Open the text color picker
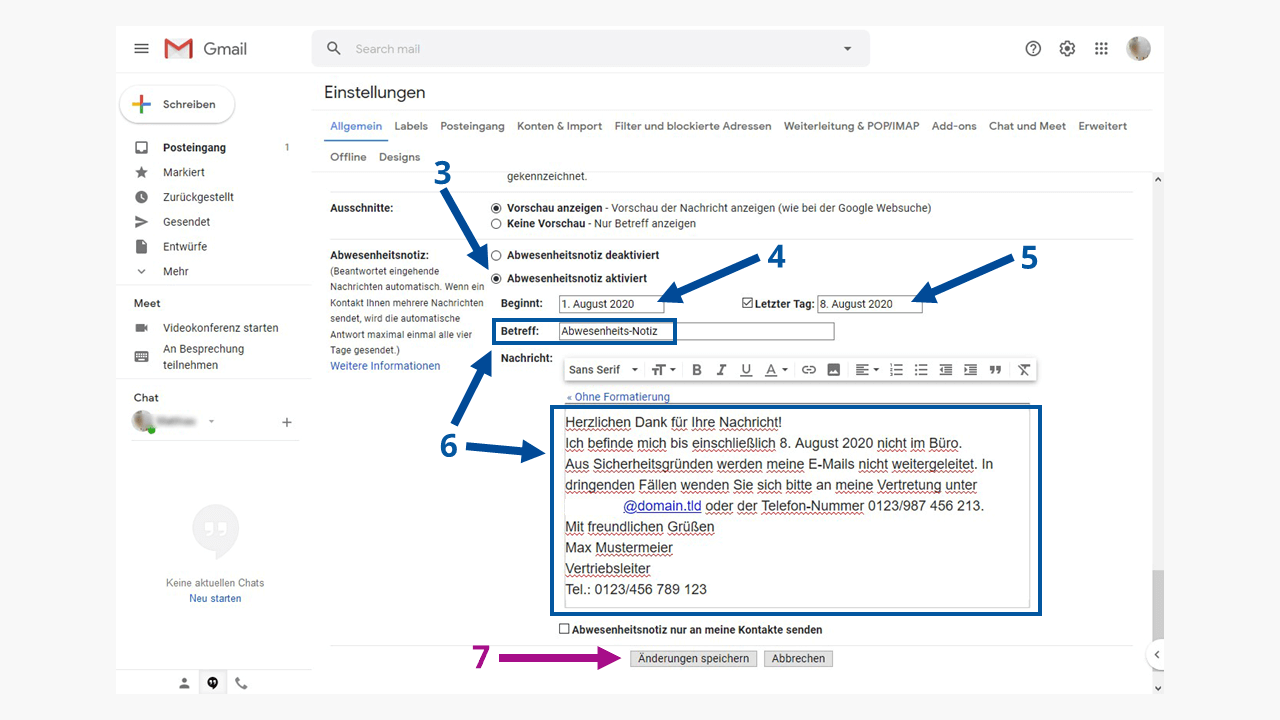This screenshot has width=1280, height=720. [776, 370]
